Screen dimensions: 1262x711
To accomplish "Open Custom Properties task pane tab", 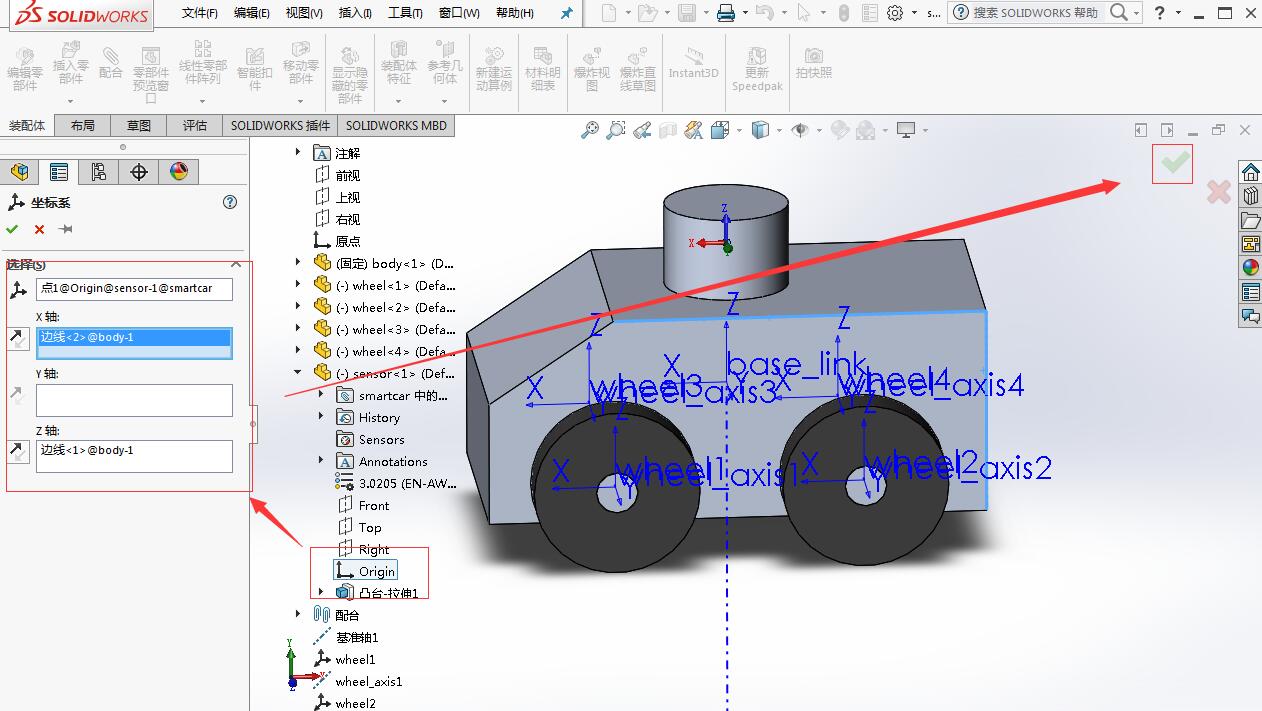I will tap(1250, 292).
